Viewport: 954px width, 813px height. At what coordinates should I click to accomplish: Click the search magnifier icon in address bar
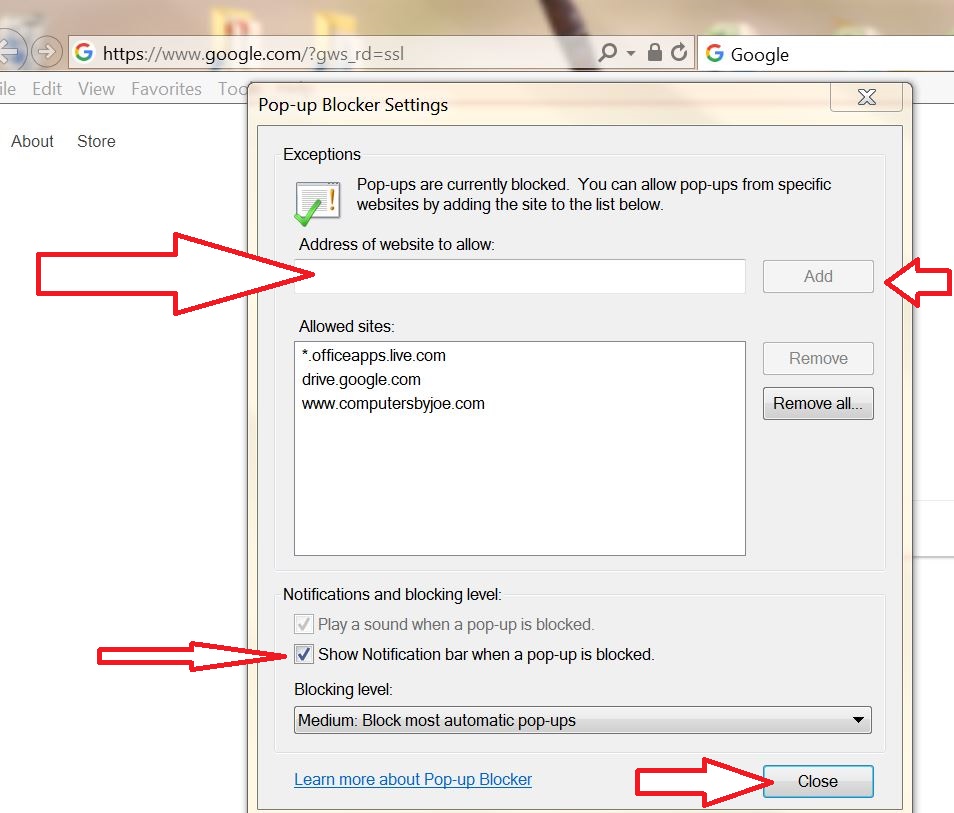pos(607,53)
